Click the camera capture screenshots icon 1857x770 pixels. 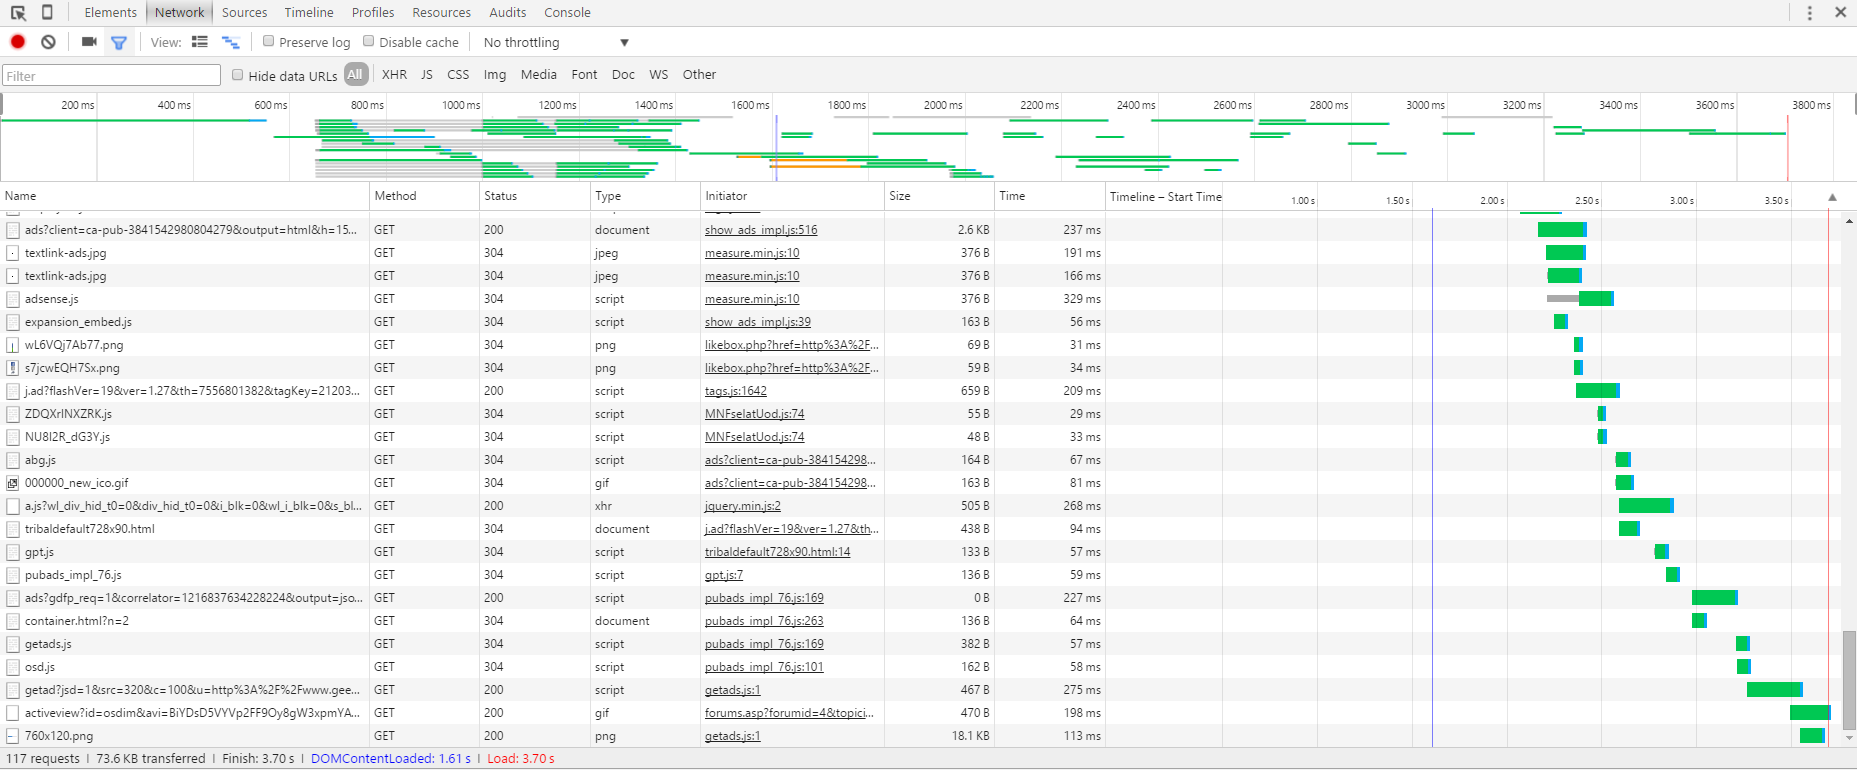[89, 42]
